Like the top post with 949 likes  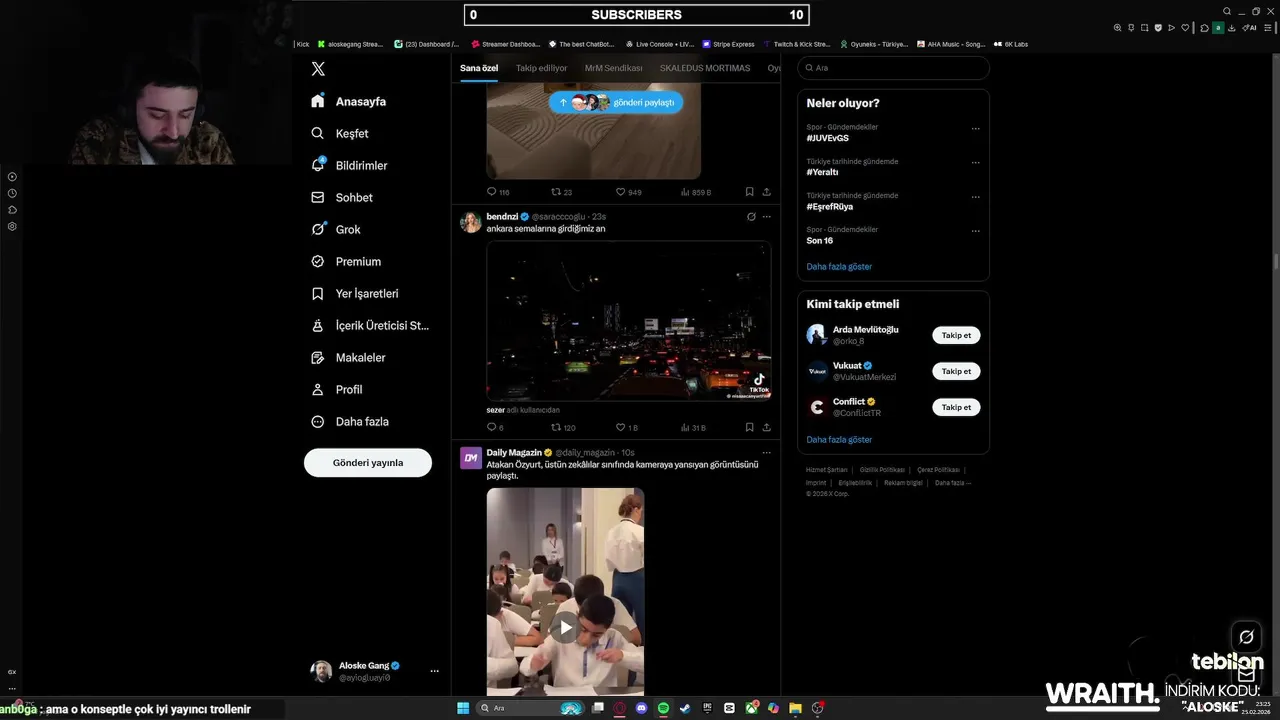(x=628, y=192)
